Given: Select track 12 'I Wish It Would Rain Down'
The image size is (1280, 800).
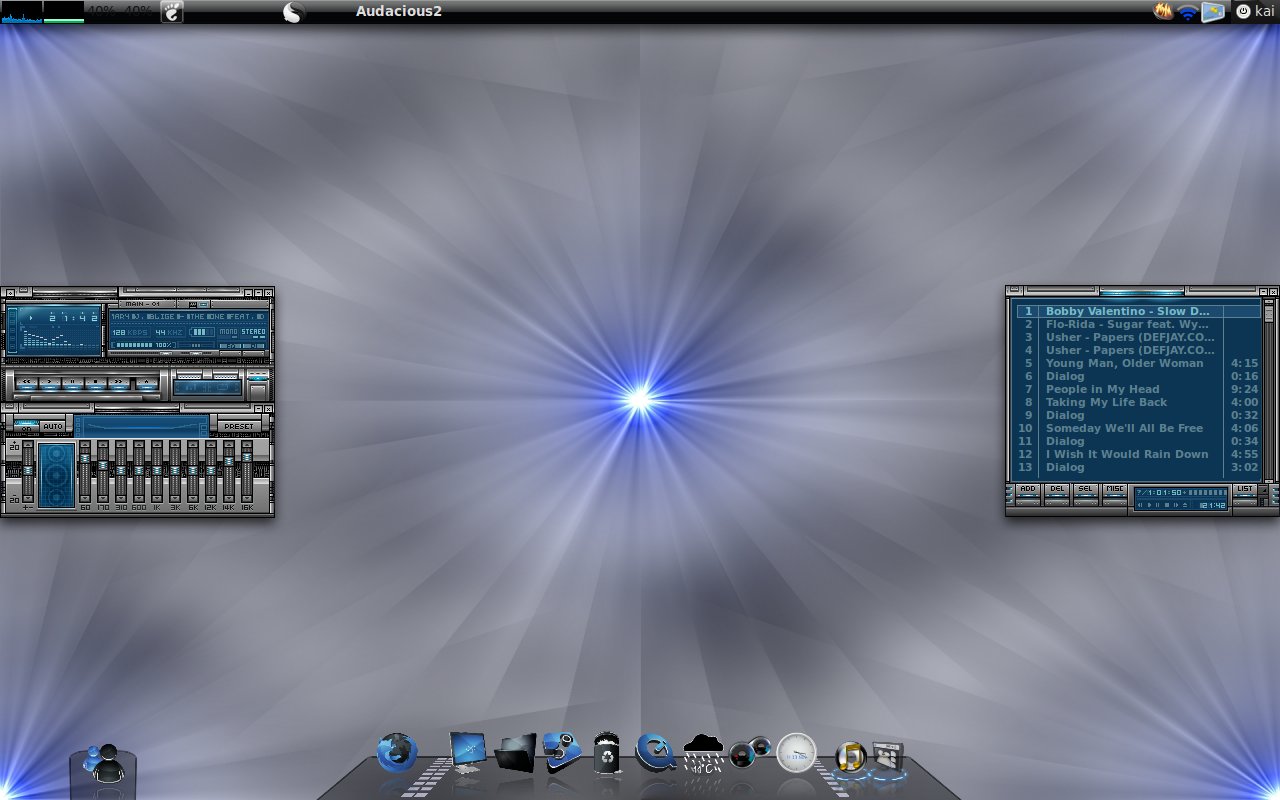Looking at the screenshot, I should (1138, 454).
